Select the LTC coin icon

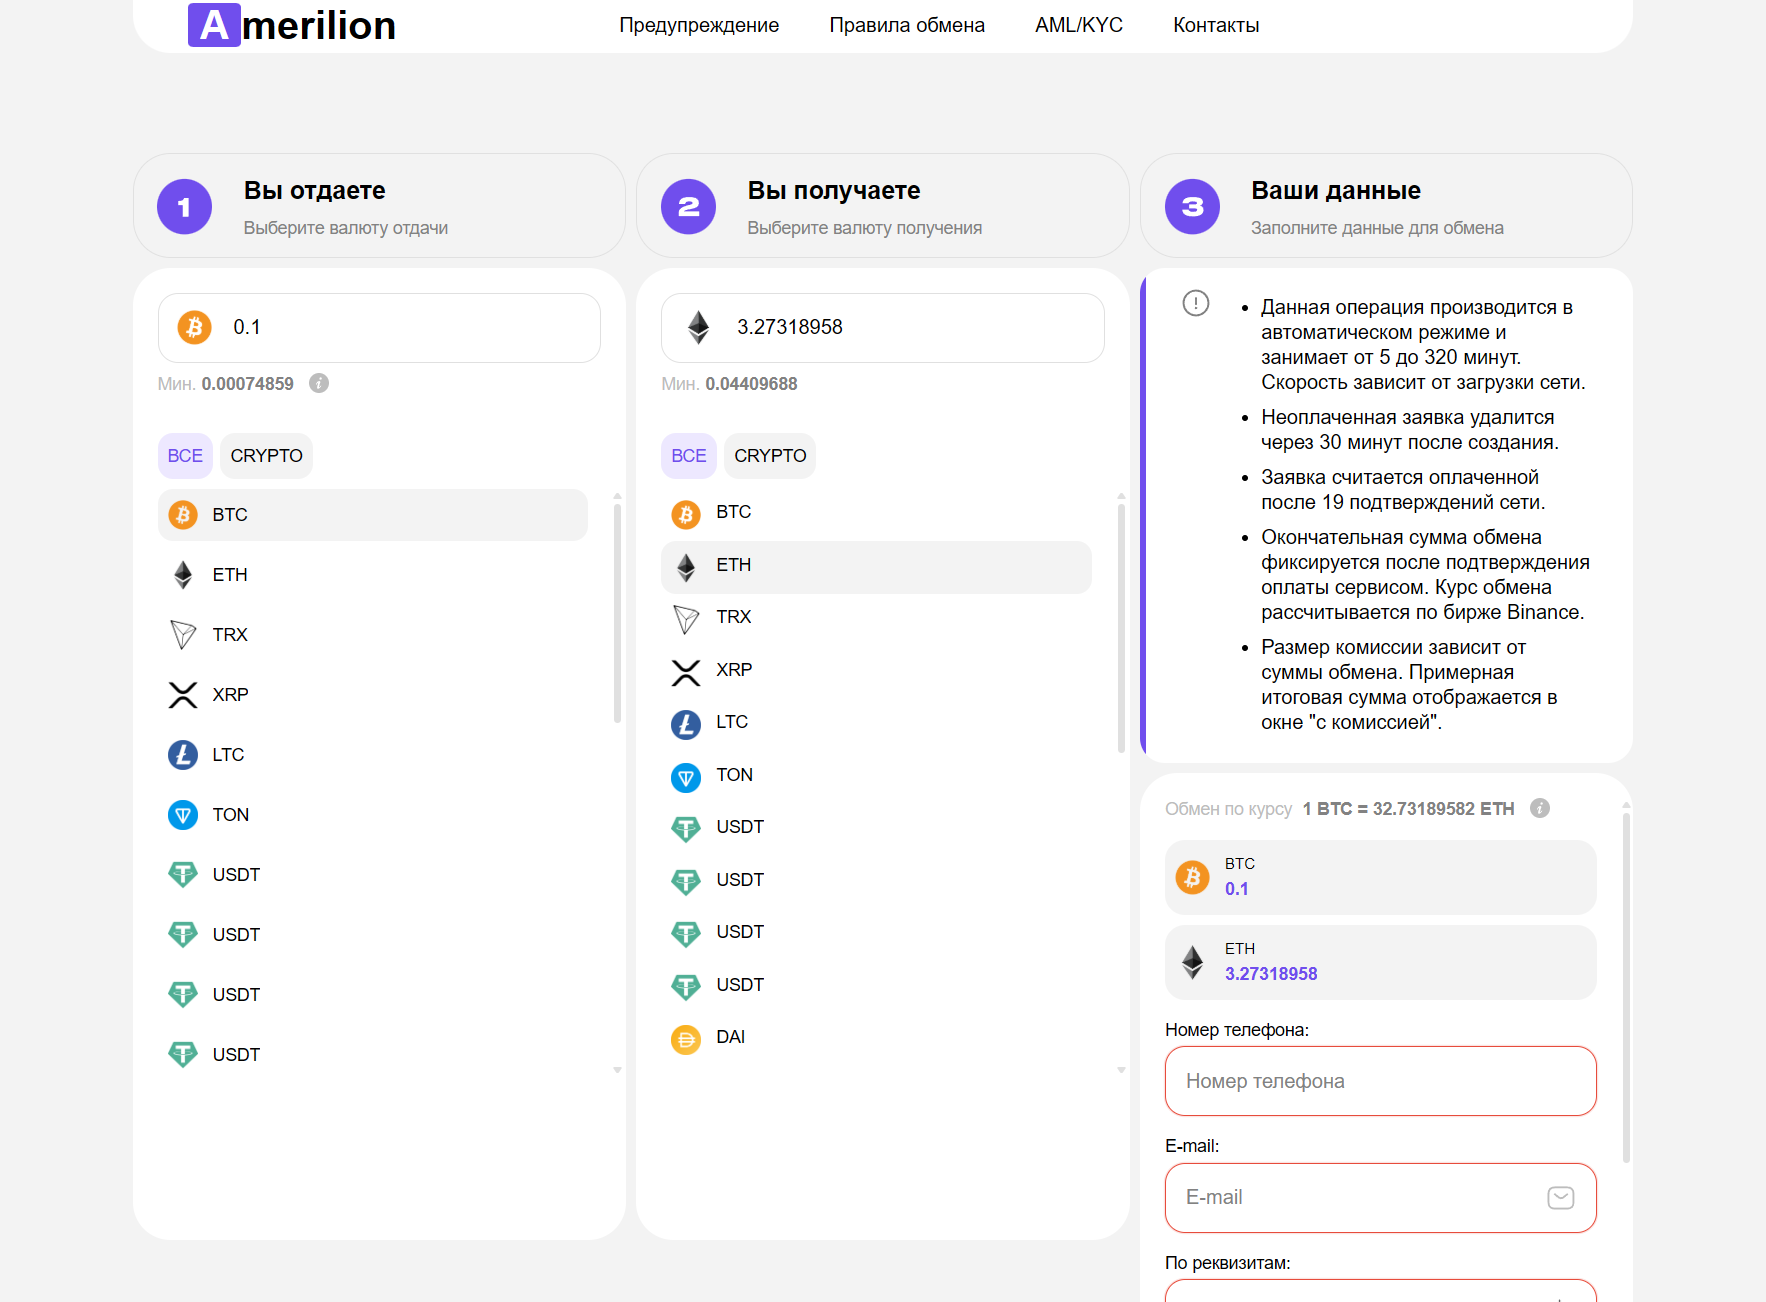tap(183, 755)
